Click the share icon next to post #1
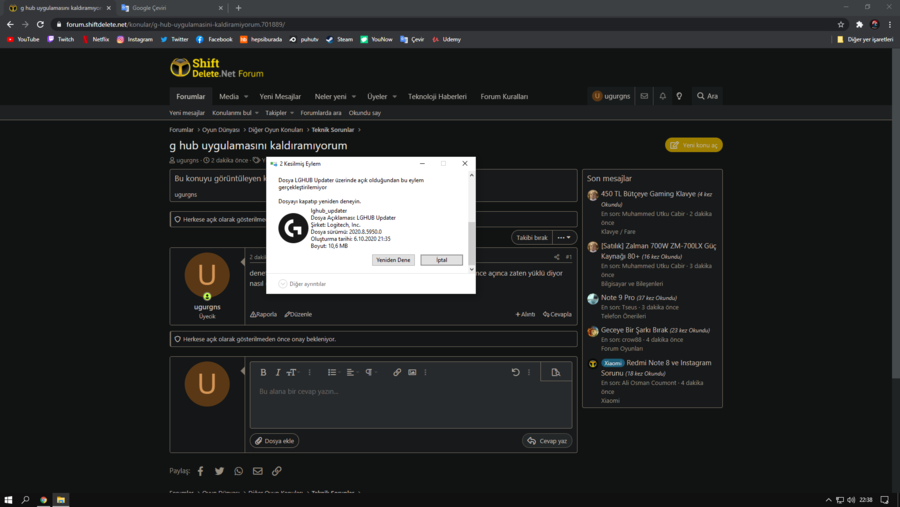900x507 pixels. coord(556,257)
